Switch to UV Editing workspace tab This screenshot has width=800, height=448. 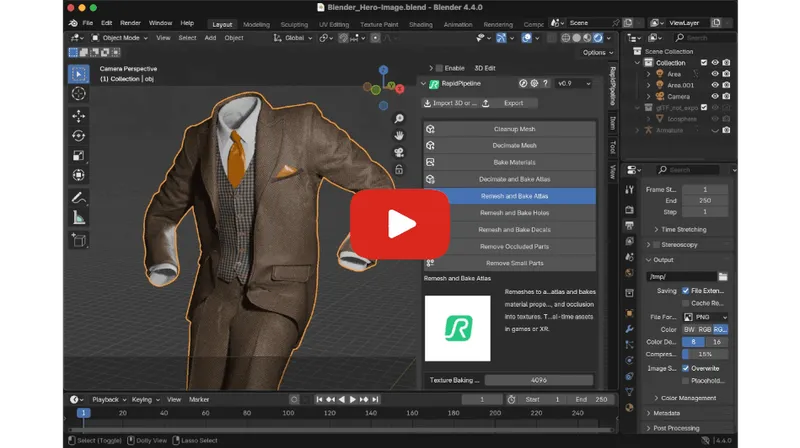[x=334, y=24]
